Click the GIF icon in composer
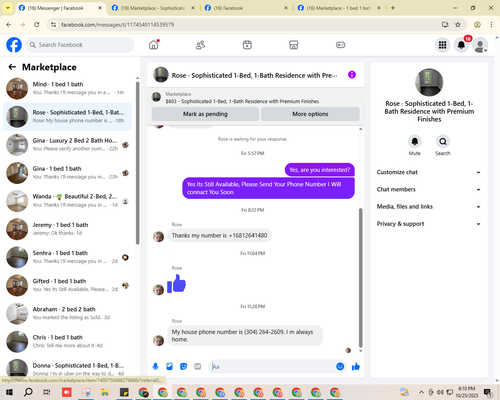The height and width of the screenshot is (400, 500). (x=198, y=367)
